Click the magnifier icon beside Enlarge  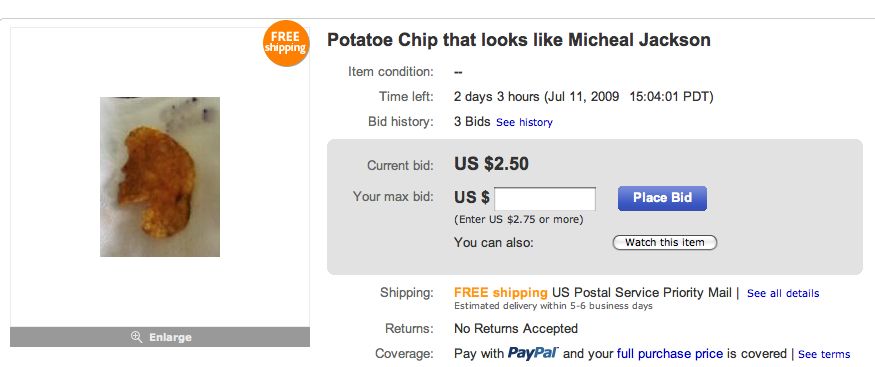click(136, 336)
